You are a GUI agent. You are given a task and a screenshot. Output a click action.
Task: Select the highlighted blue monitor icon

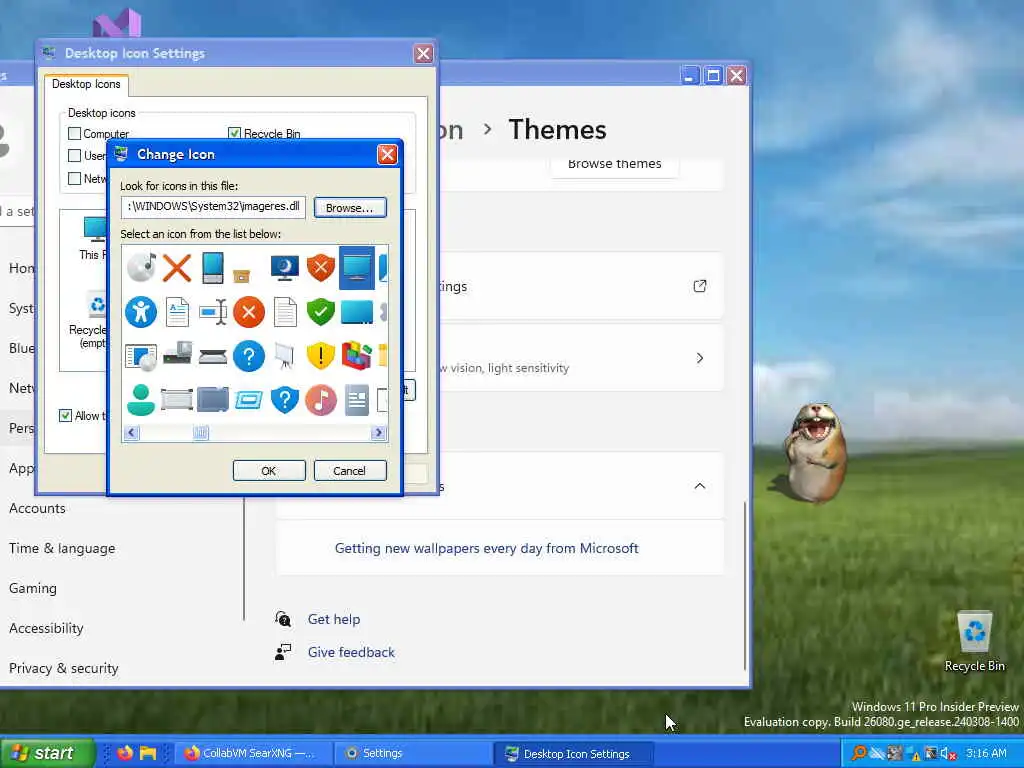coord(357,268)
